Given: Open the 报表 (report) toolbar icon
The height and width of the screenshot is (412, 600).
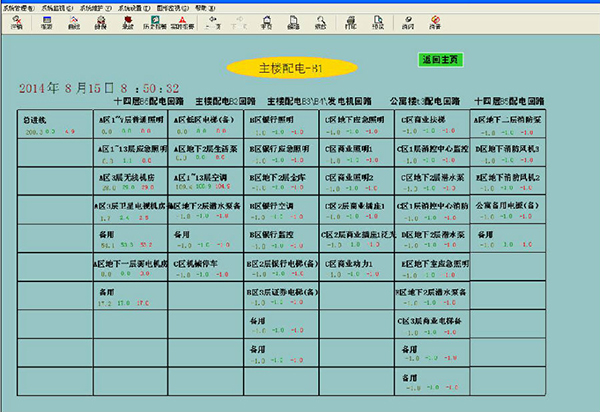Looking at the screenshot, I should (46, 25).
